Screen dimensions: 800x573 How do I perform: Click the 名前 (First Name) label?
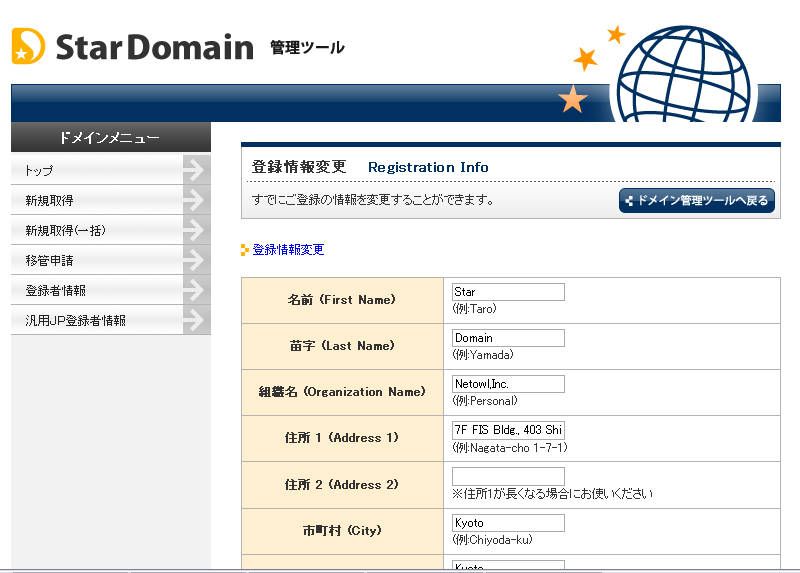[341, 300]
